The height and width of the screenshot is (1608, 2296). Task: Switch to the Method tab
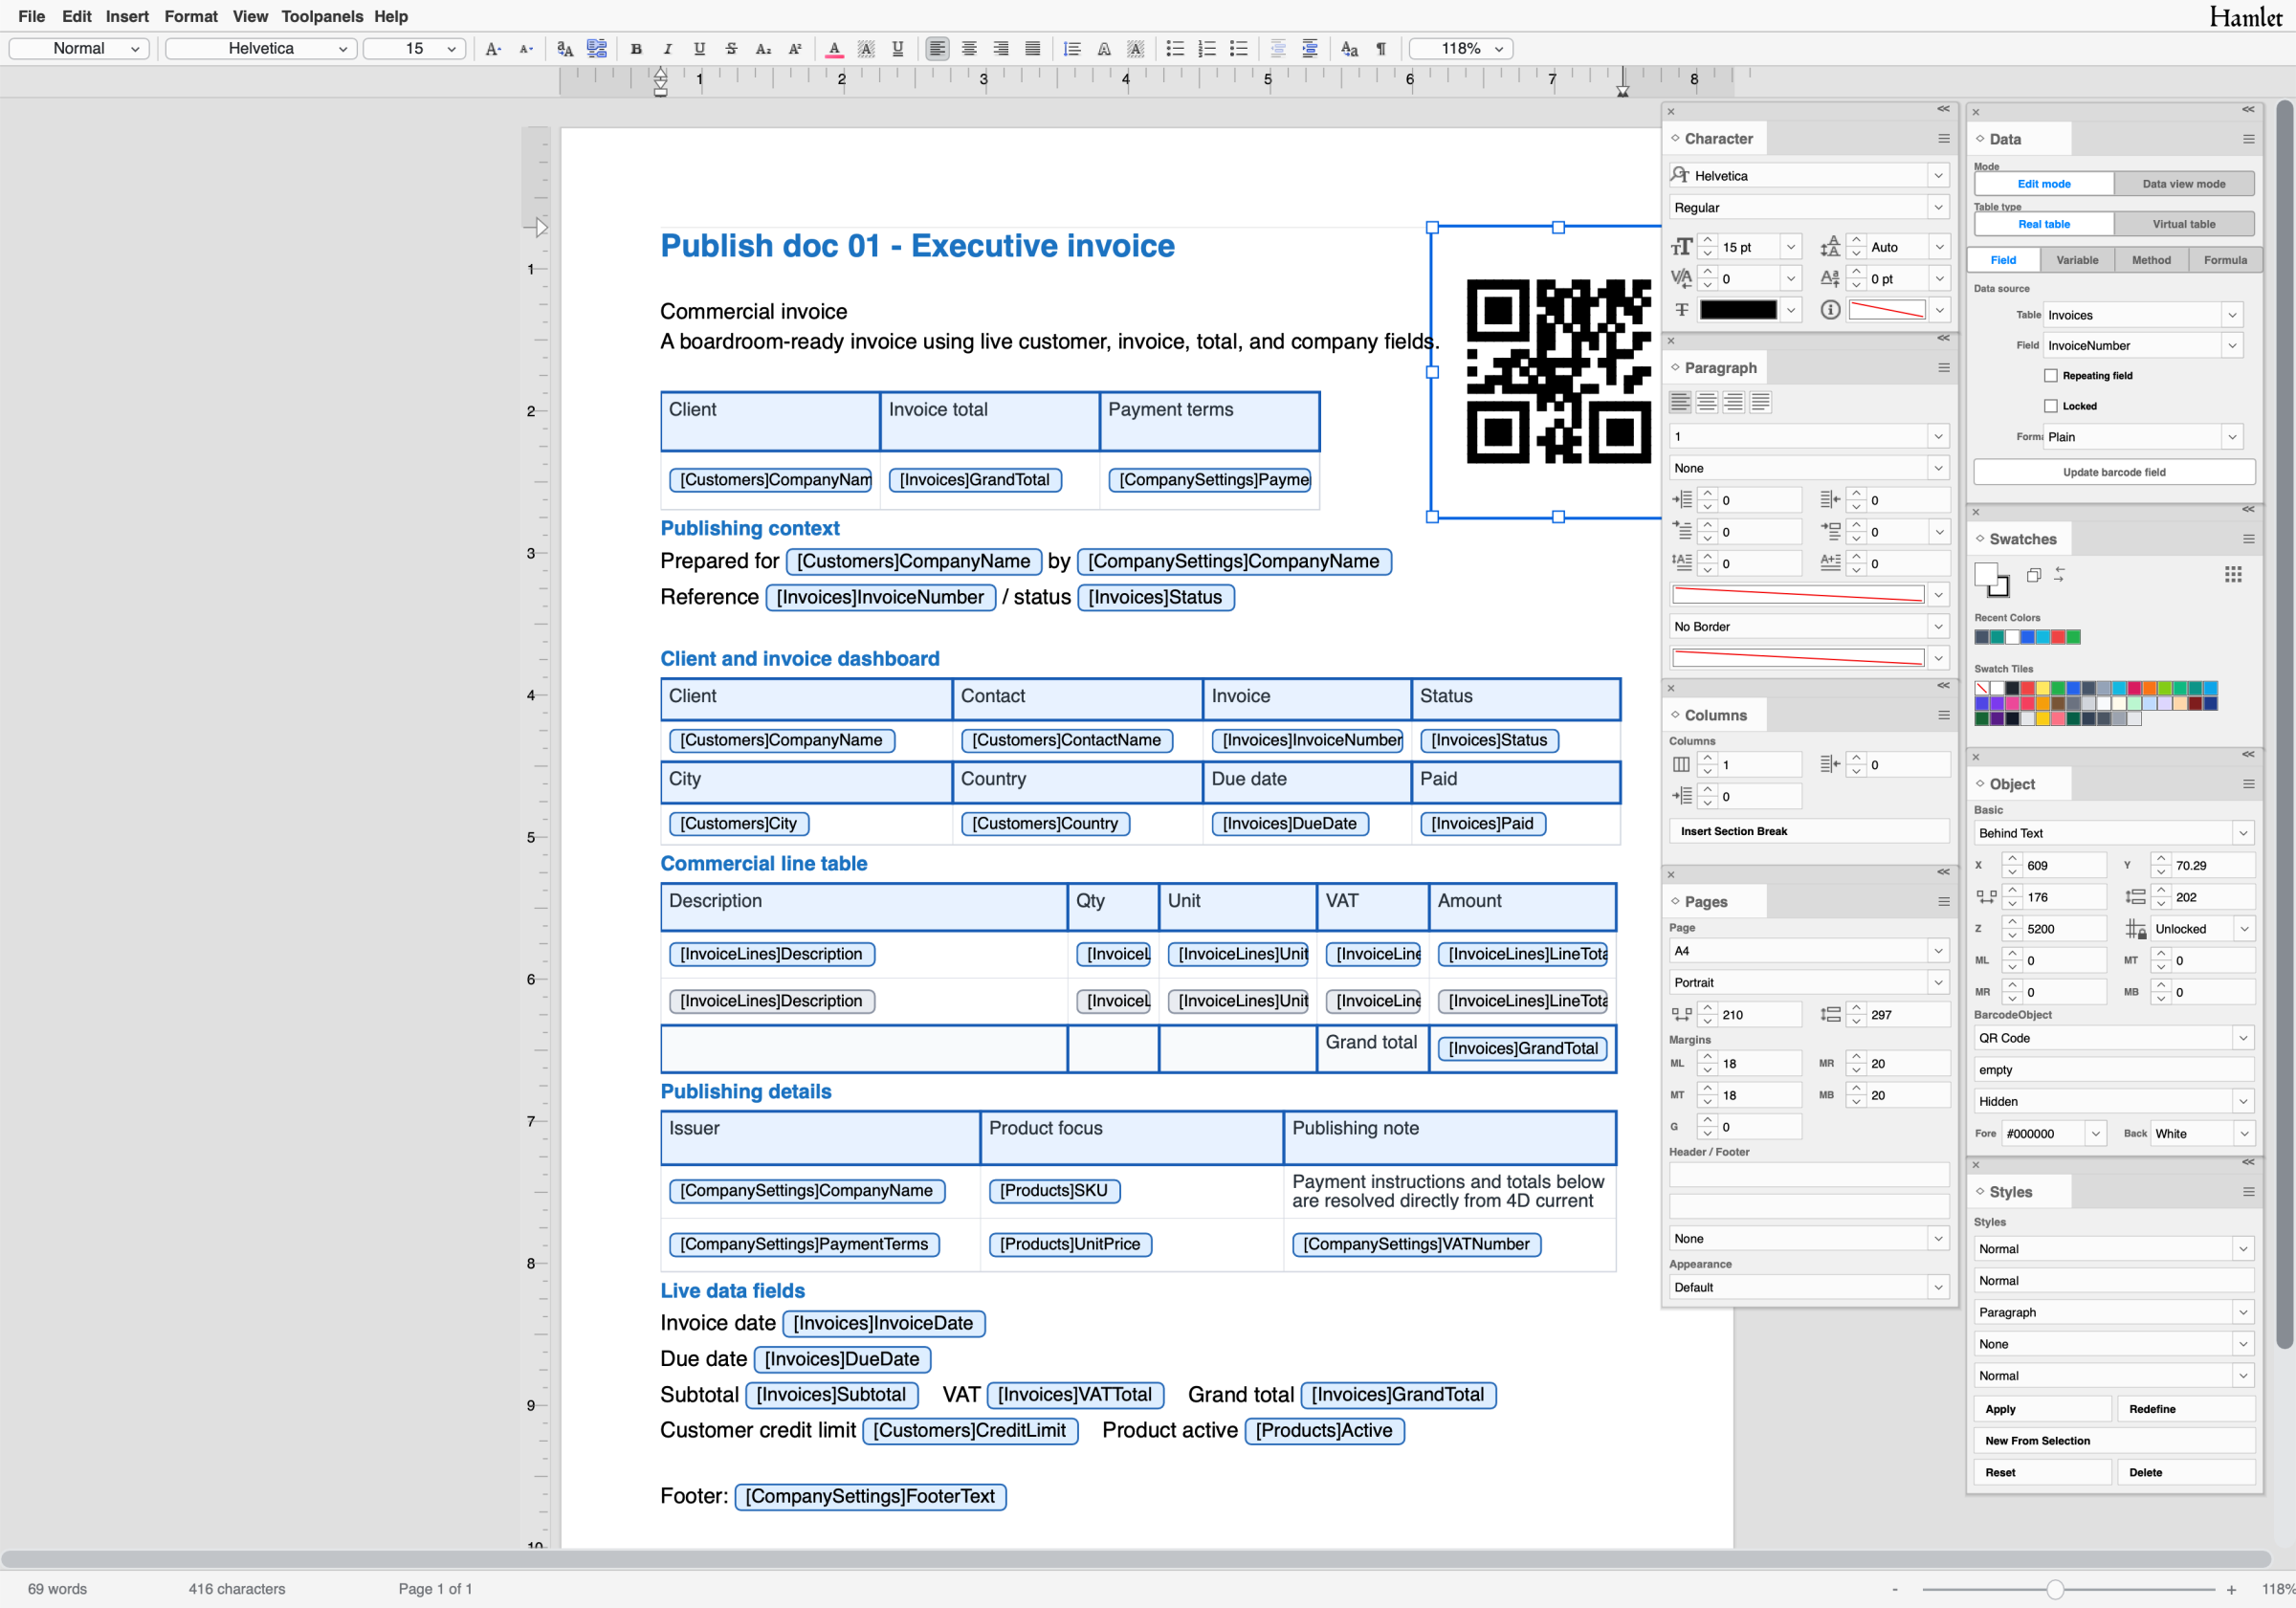click(x=2151, y=260)
